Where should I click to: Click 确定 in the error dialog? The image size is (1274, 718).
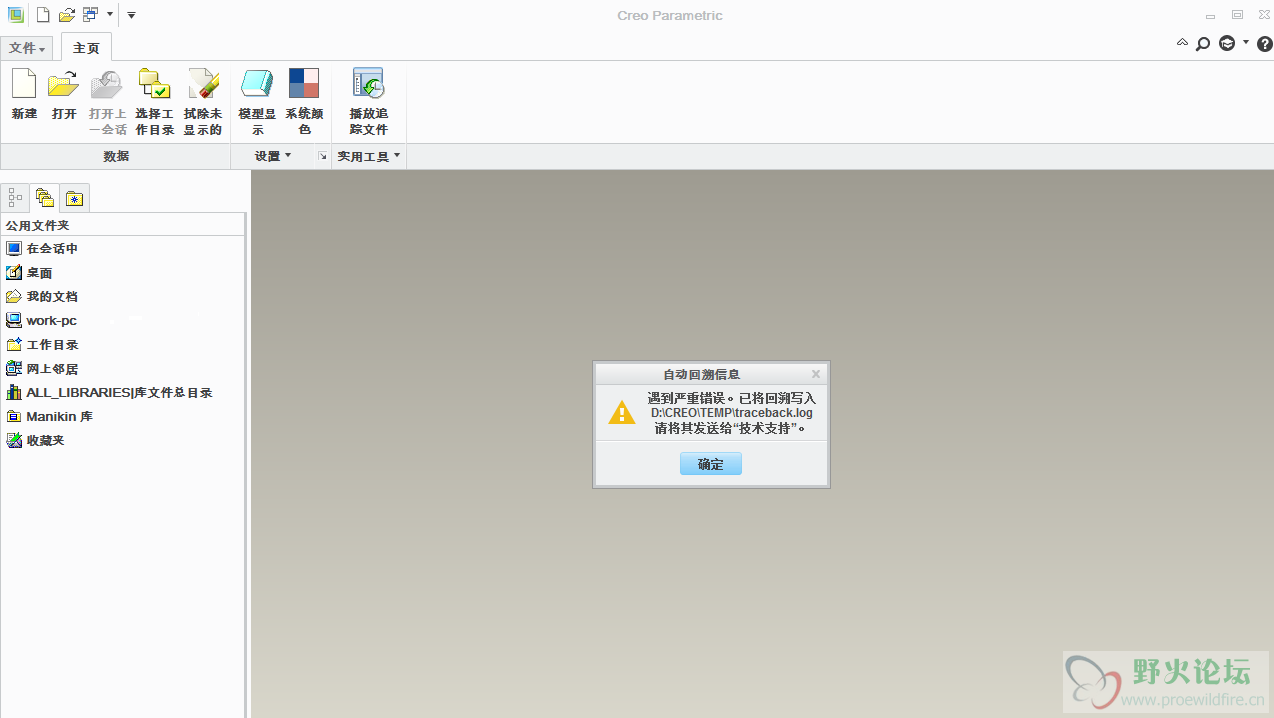[x=711, y=464]
